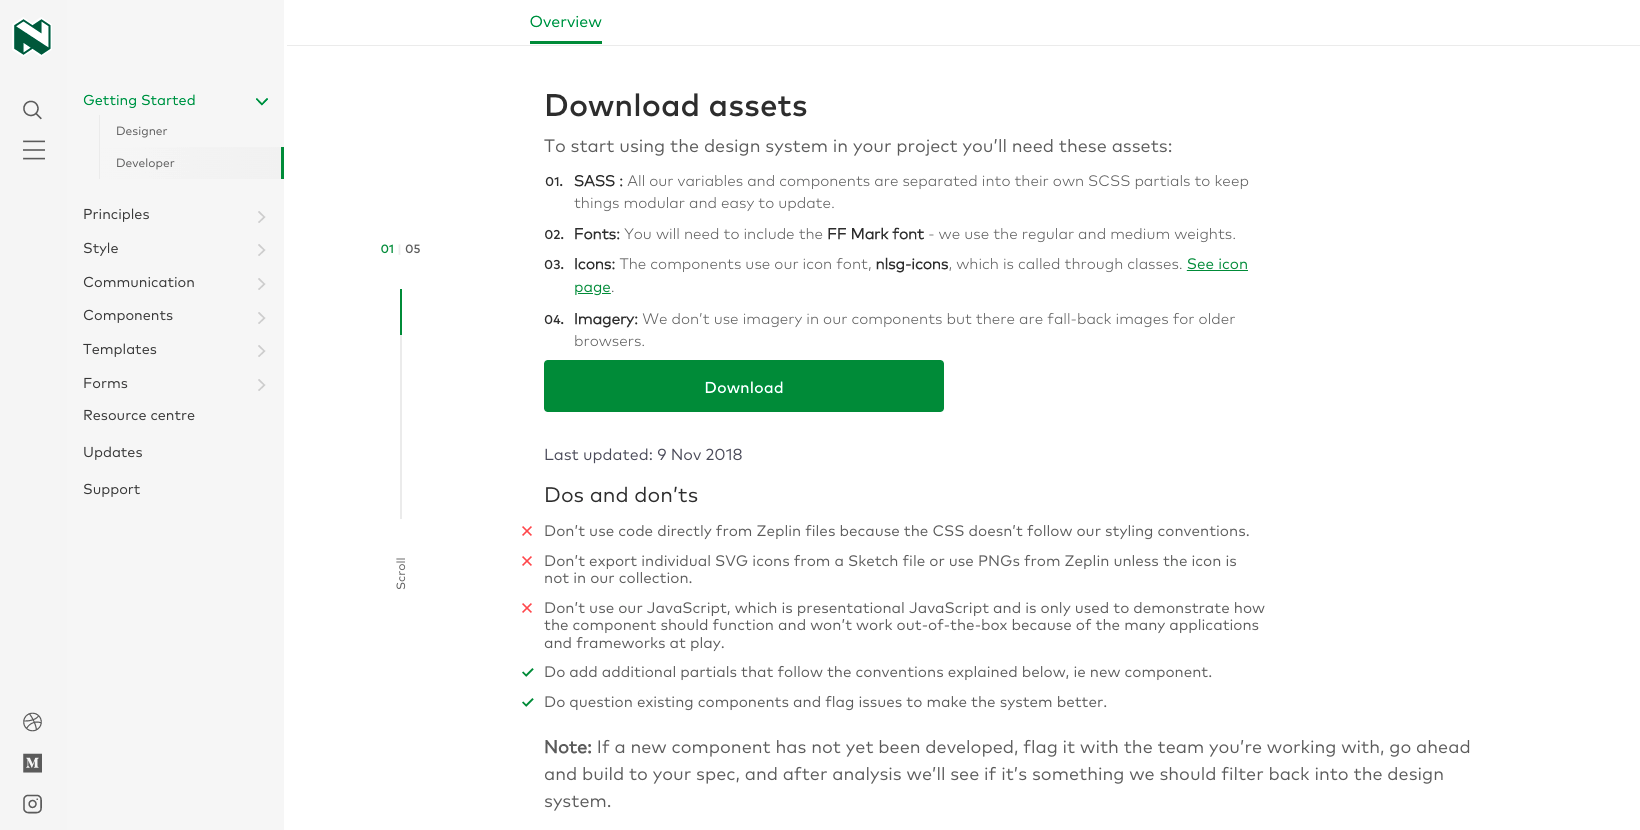Click the Nedbank logo icon

tap(32, 37)
